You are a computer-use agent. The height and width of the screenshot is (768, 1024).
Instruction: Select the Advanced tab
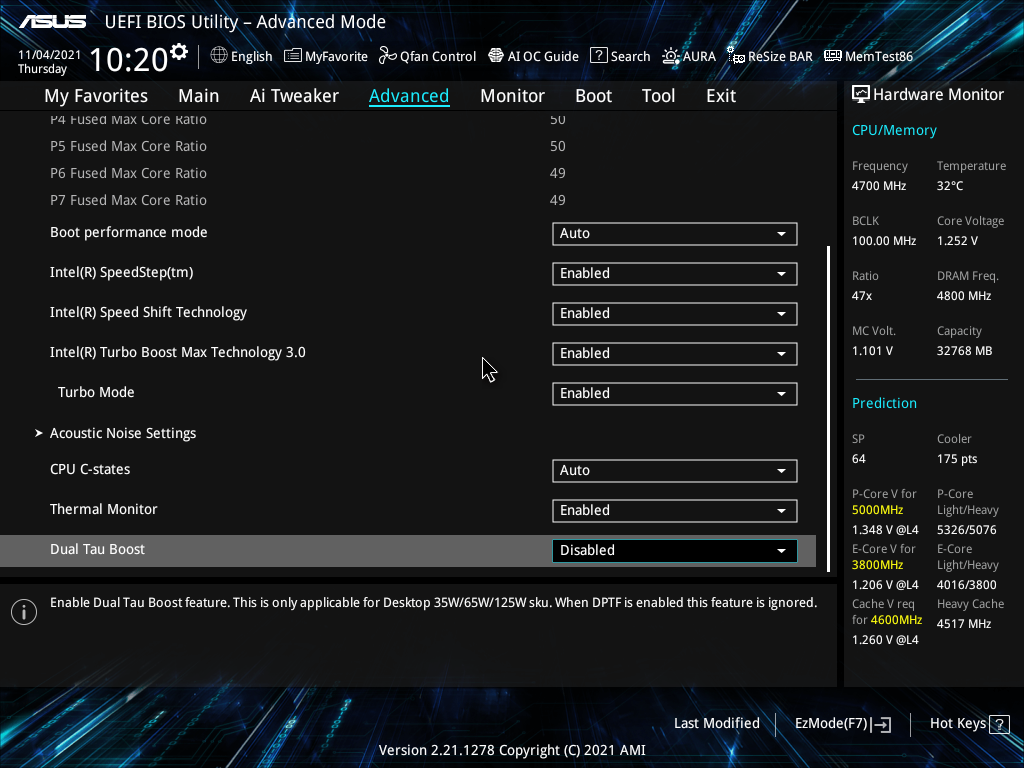click(409, 96)
